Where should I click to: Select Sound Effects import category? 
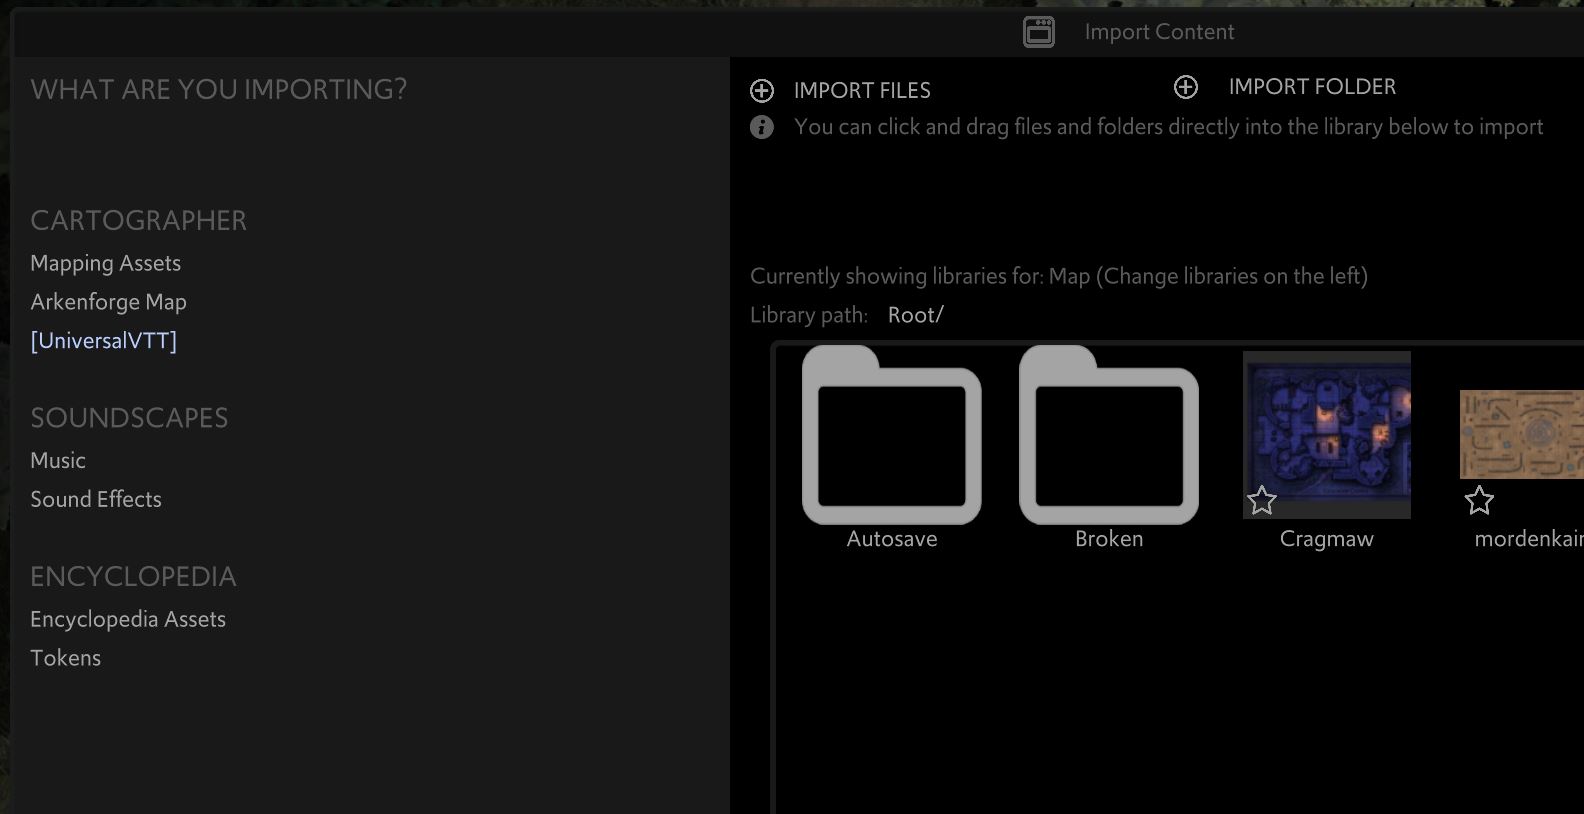96,499
